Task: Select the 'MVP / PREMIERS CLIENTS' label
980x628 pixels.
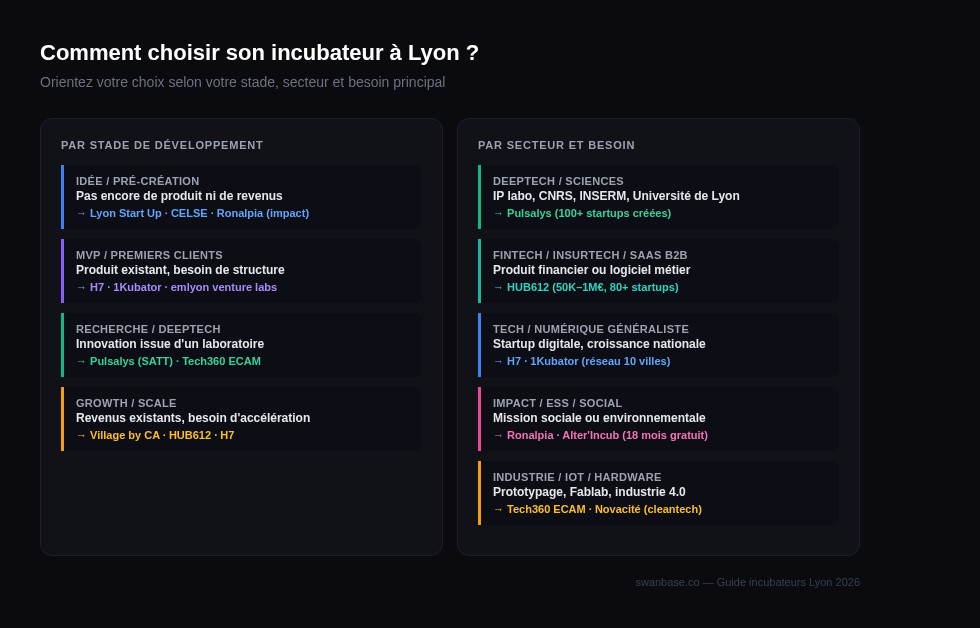Action: tap(149, 255)
